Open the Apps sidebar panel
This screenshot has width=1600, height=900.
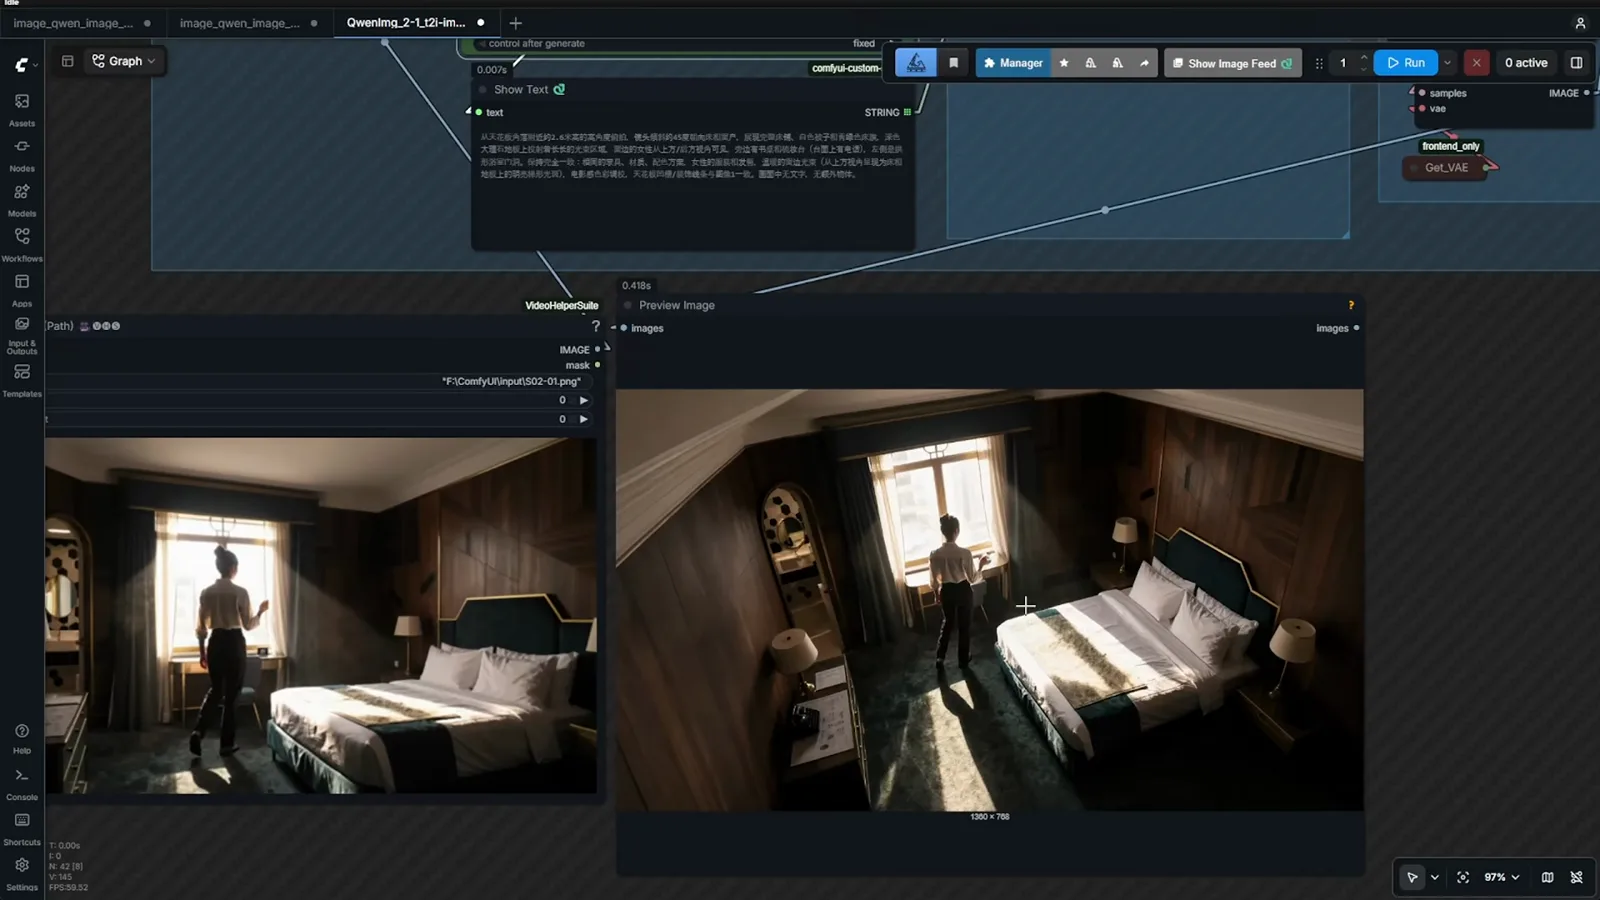[x=21, y=289]
